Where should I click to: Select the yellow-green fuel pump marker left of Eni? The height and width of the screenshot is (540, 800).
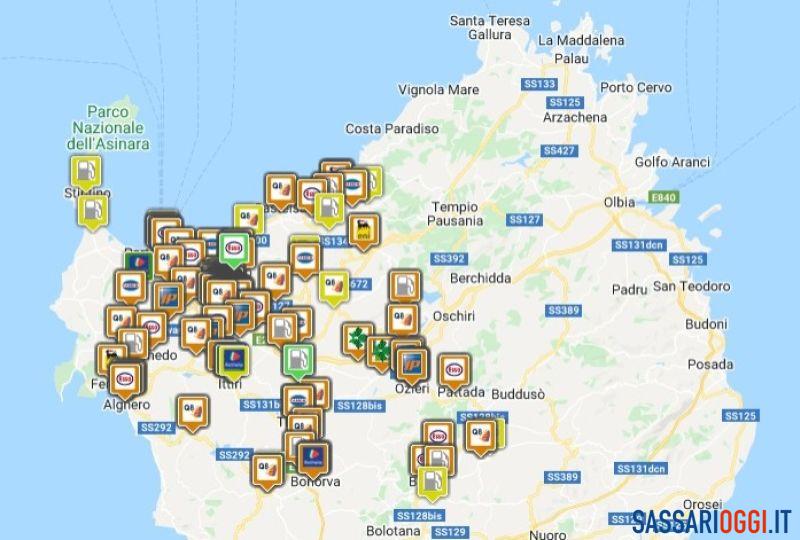coord(329,210)
